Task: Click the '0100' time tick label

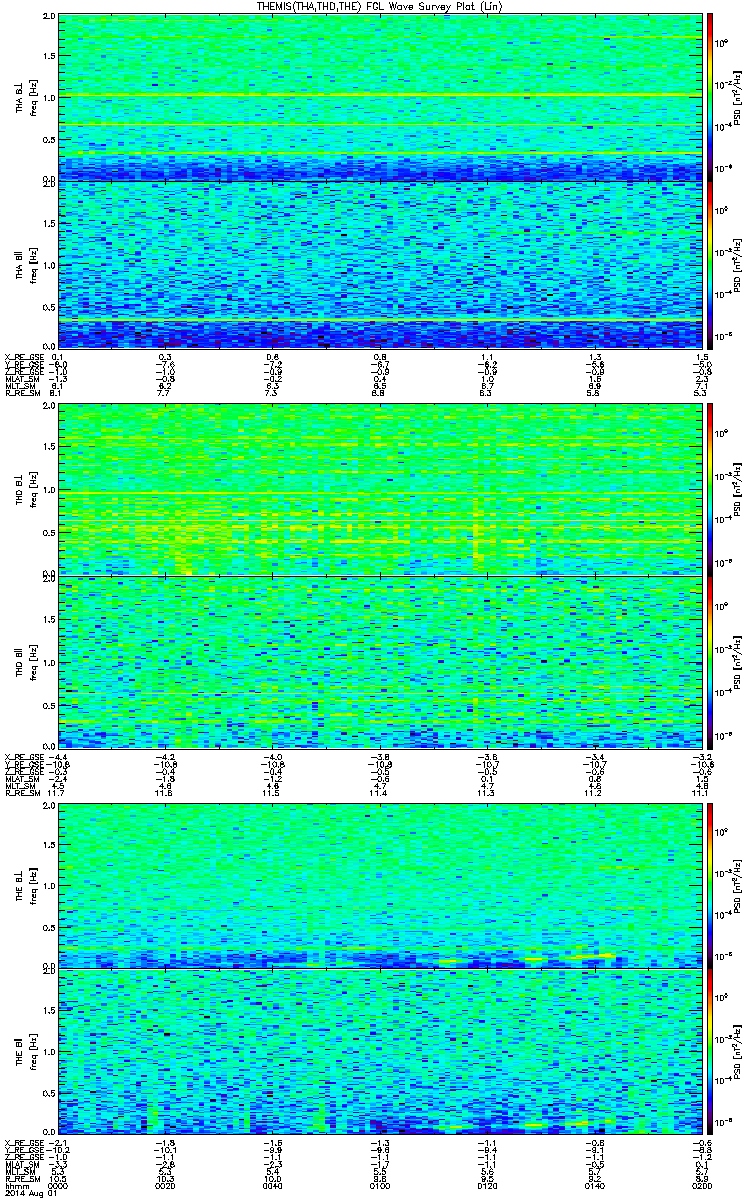Action: pyautogui.click(x=378, y=1185)
